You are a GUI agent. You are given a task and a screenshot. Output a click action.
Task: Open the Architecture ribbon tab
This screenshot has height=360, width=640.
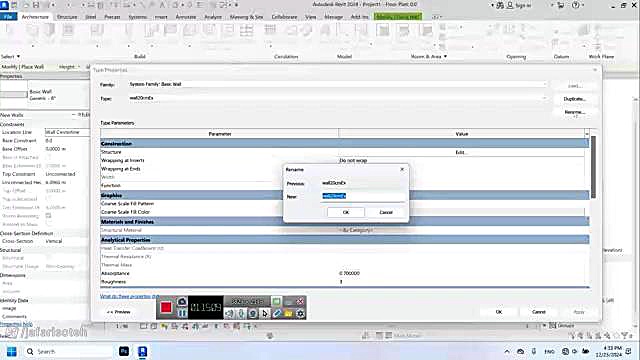pyautogui.click(x=35, y=17)
